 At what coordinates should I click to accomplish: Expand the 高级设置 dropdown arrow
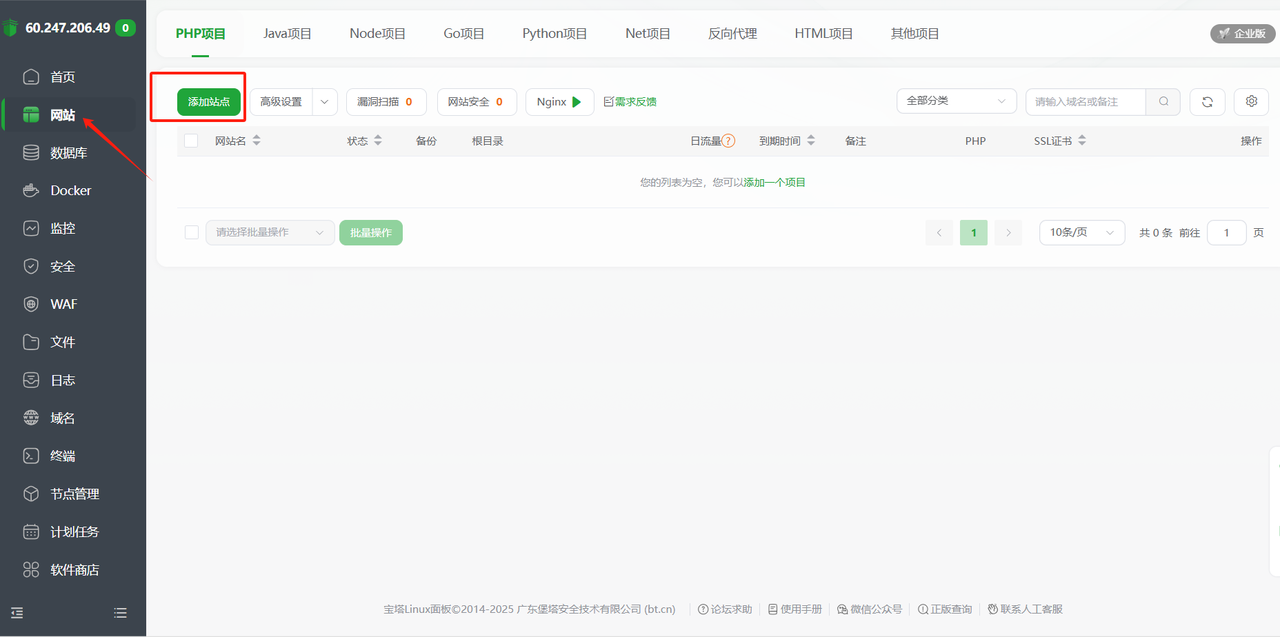pos(325,102)
